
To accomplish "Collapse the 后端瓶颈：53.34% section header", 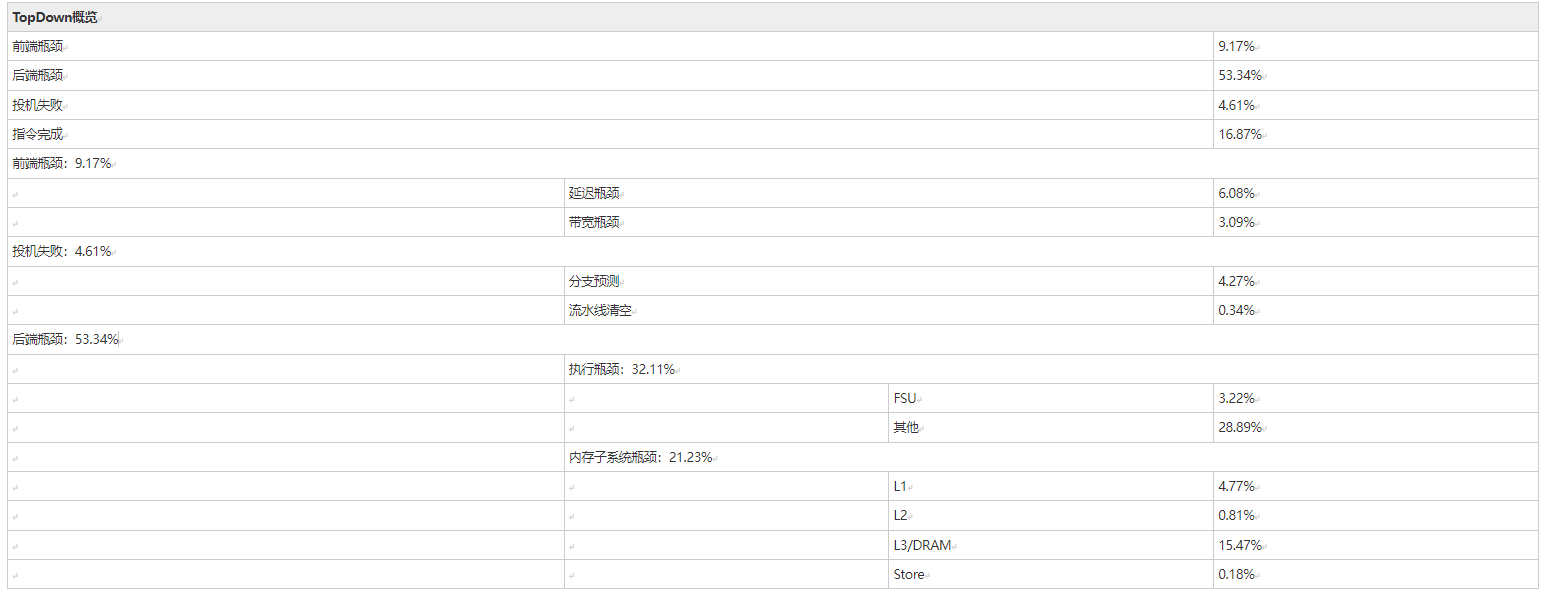I will (x=65, y=340).
